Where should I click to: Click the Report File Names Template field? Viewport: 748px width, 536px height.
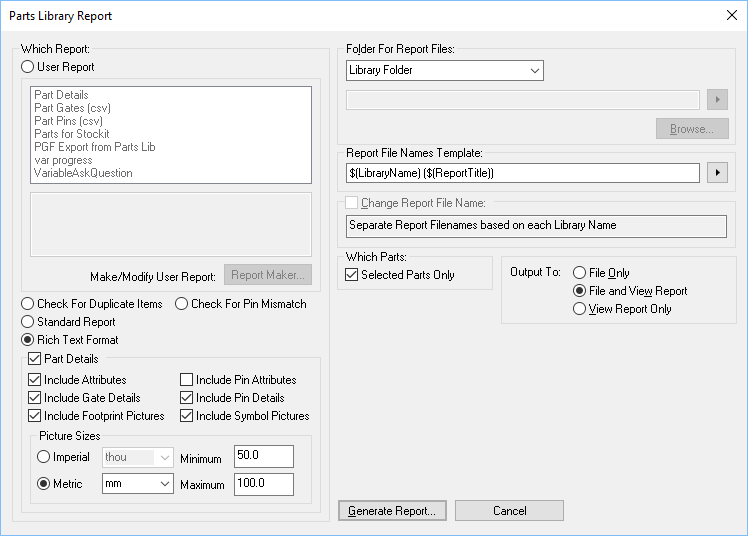click(522, 173)
